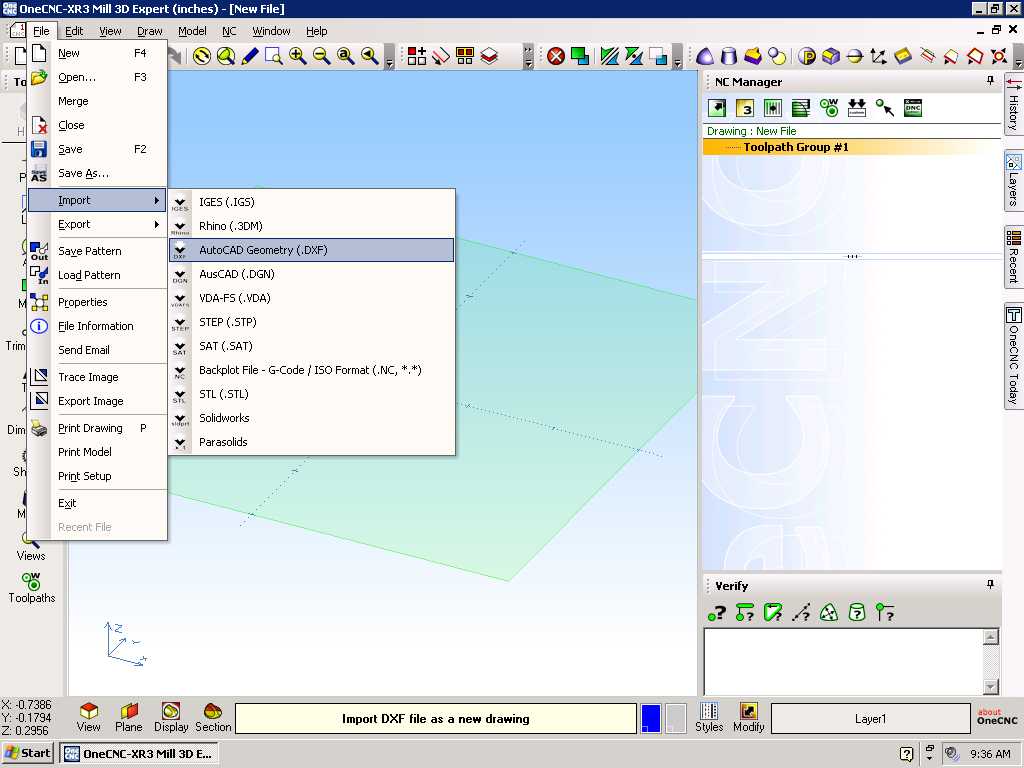Open the Styles icon in bottom bar
The height and width of the screenshot is (768, 1024).
click(x=709, y=717)
